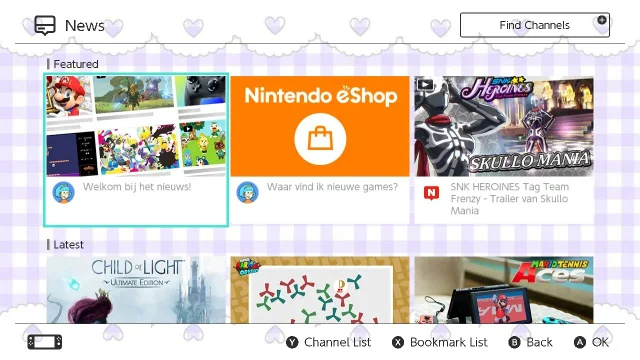Click the plus icon on Find Channels
The height and width of the screenshot is (360, 640).
pos(602,20)
